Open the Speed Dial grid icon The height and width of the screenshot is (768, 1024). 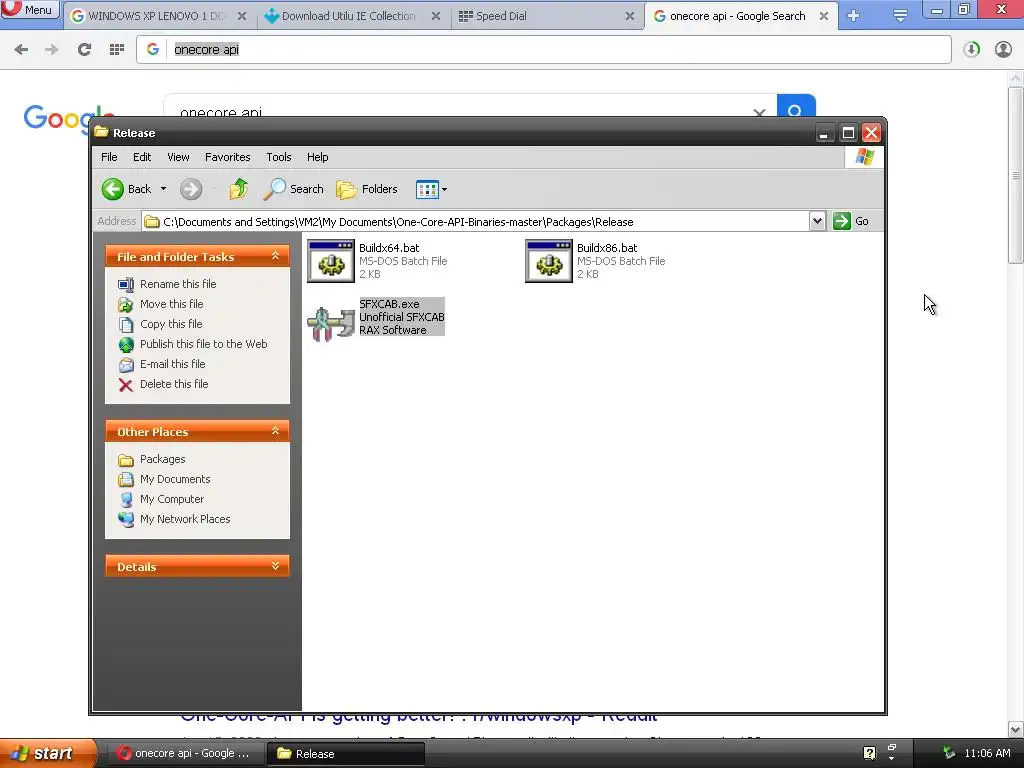[117, 49]
